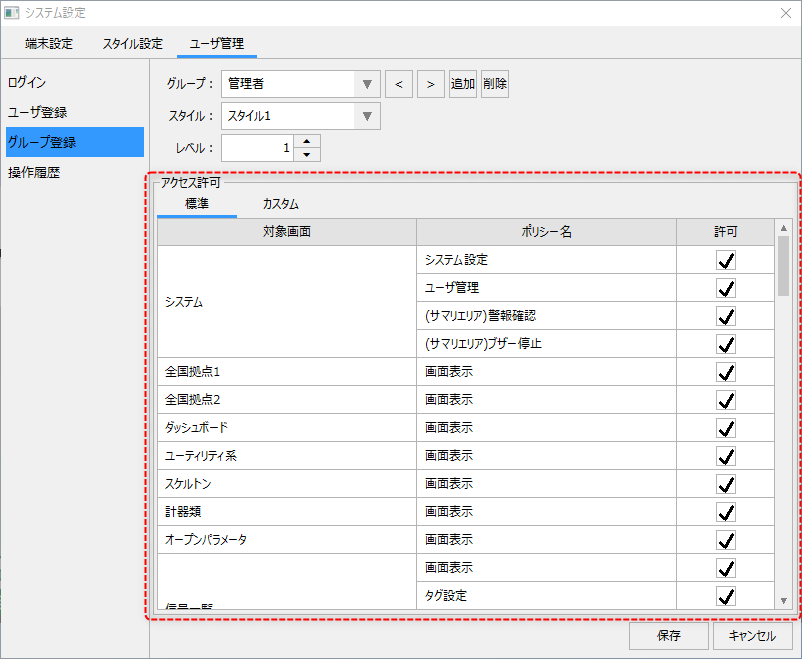This screenshot has height=659, width=802.
Task: Click the scrollbar up arrow in permissions table
Action: (783, 228)
